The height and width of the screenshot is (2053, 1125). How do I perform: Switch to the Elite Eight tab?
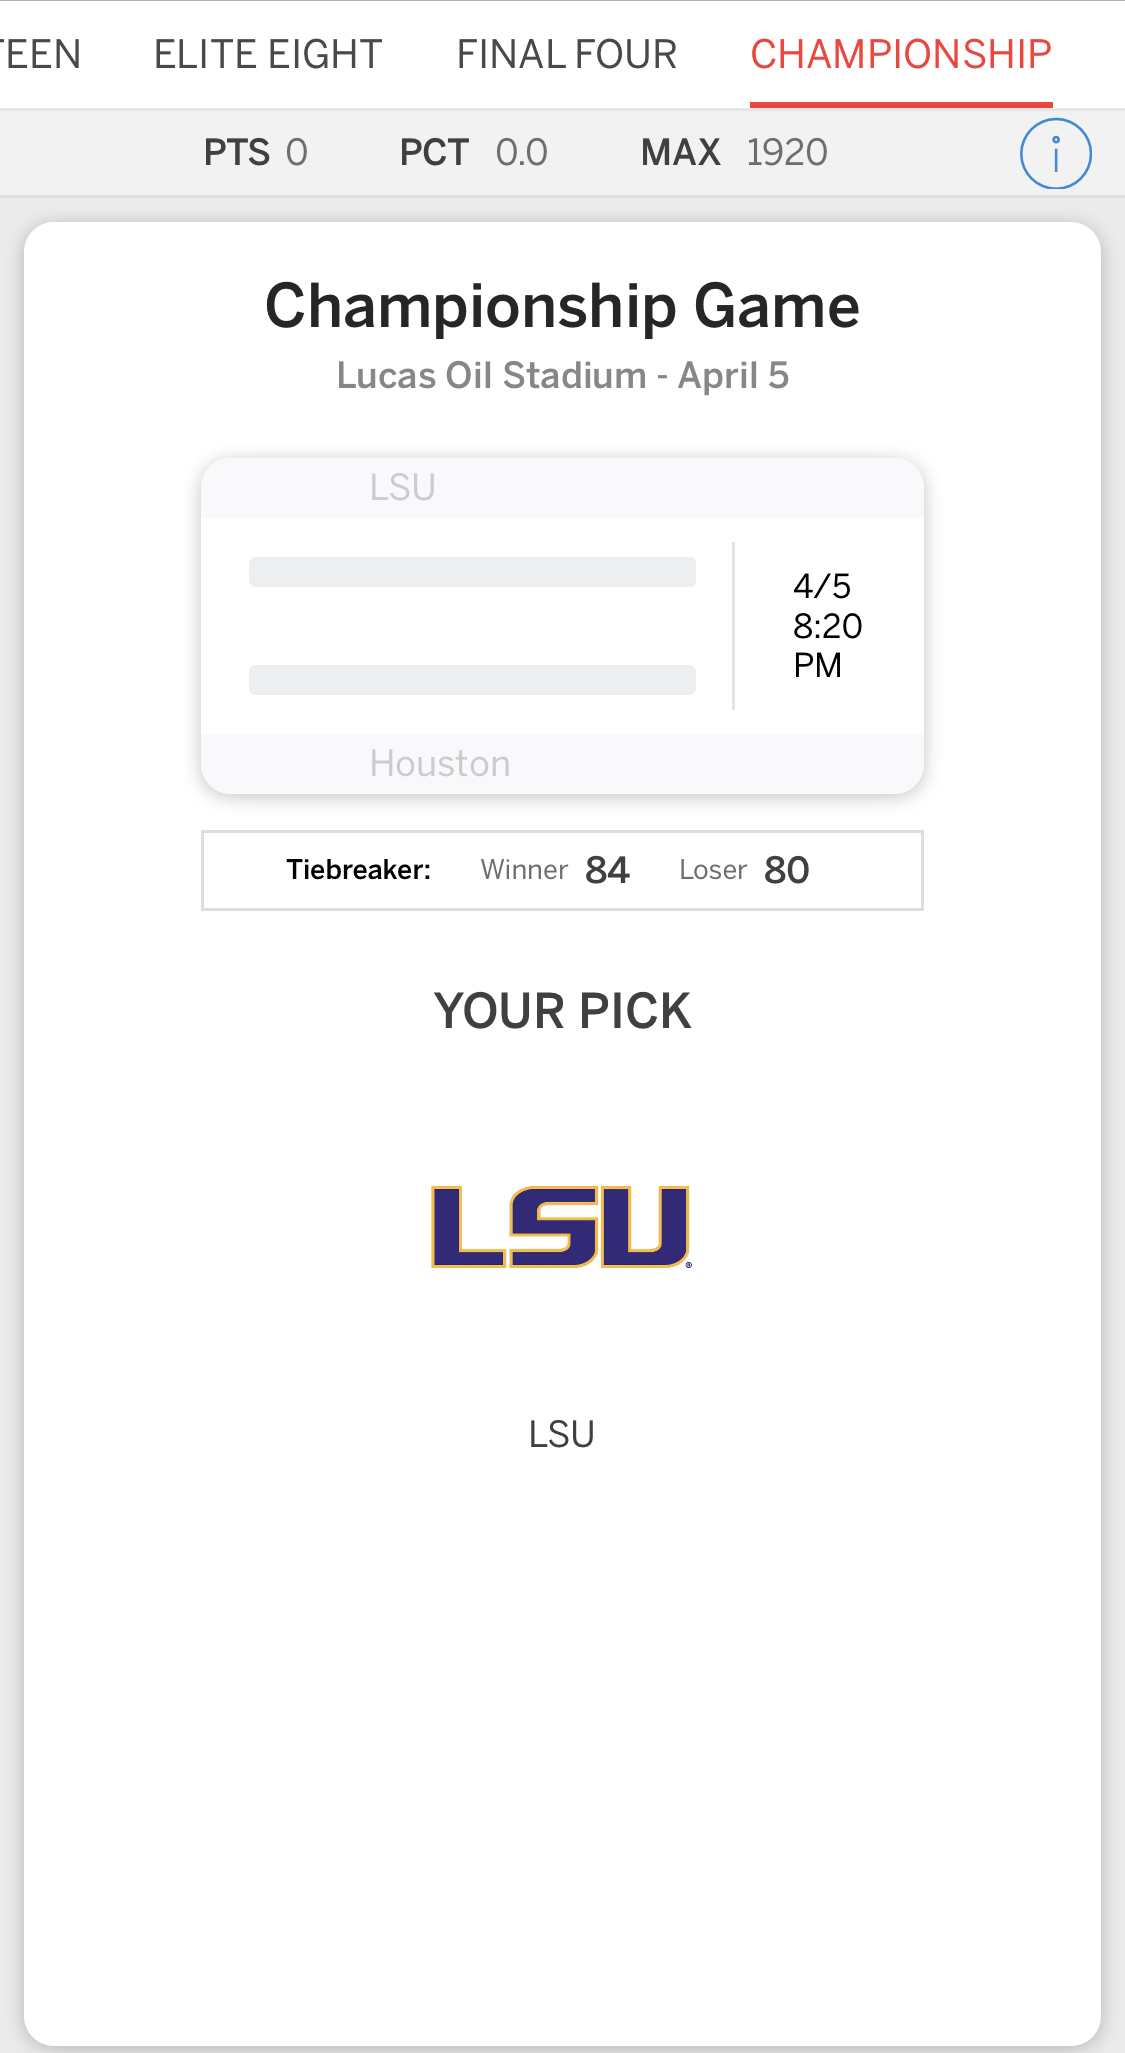pos(268,55)
